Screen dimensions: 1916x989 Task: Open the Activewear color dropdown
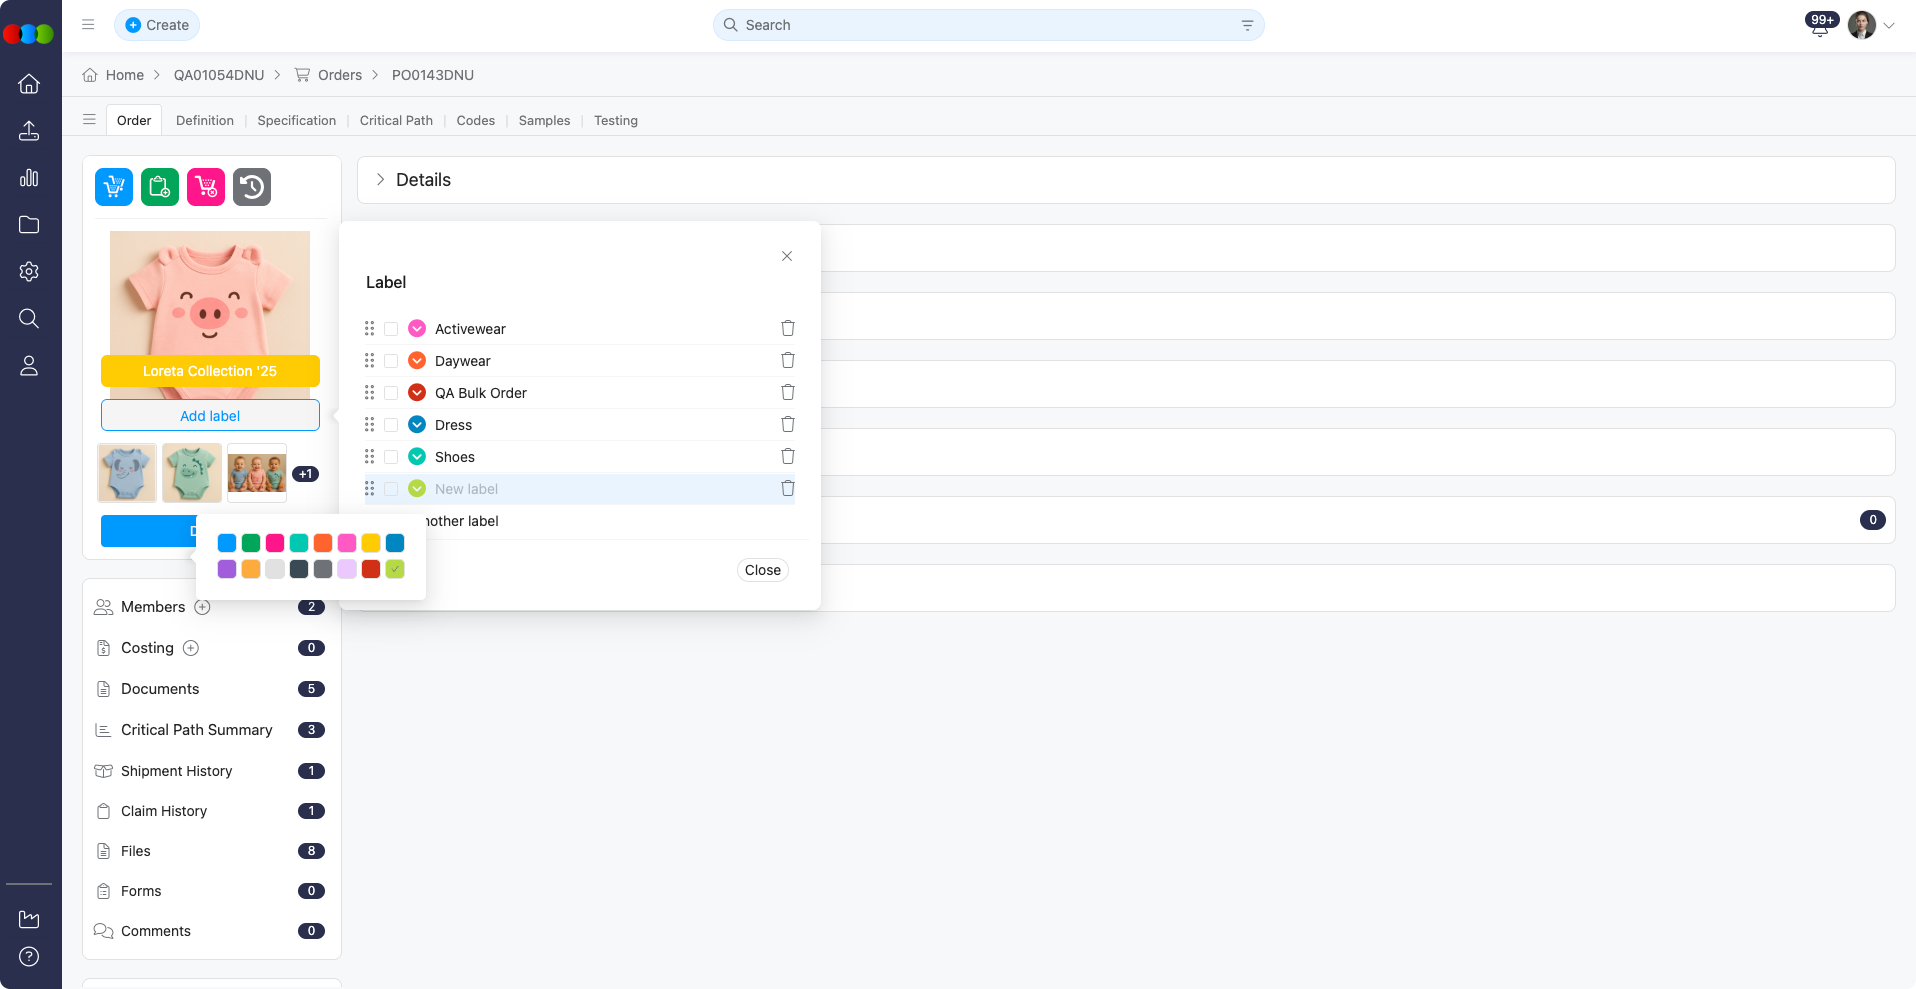[417, 329]
